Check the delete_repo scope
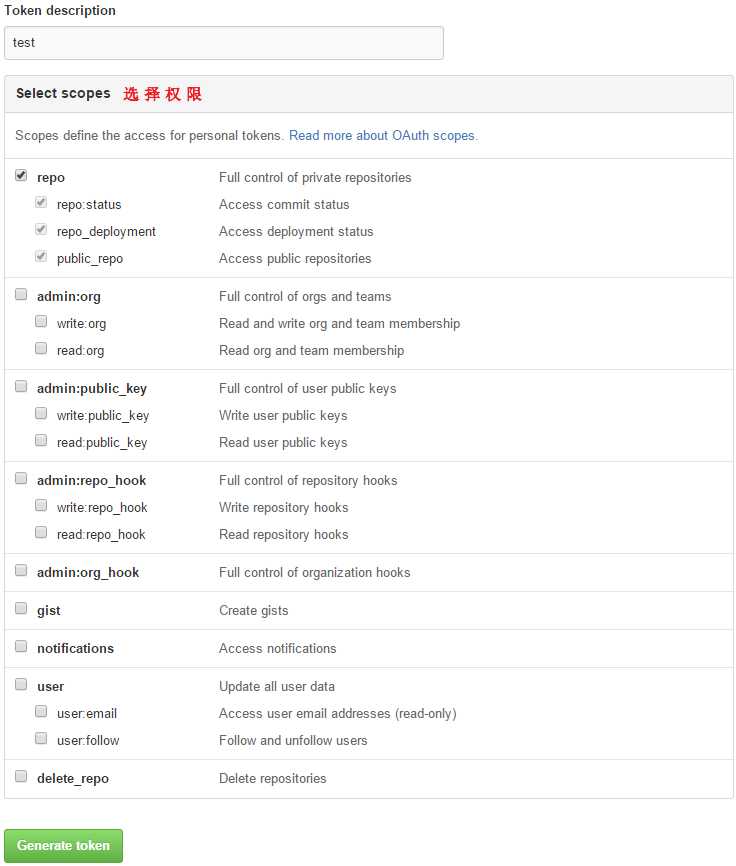Image resolution: width=736 pixels, height=866 pixels. 21,777
